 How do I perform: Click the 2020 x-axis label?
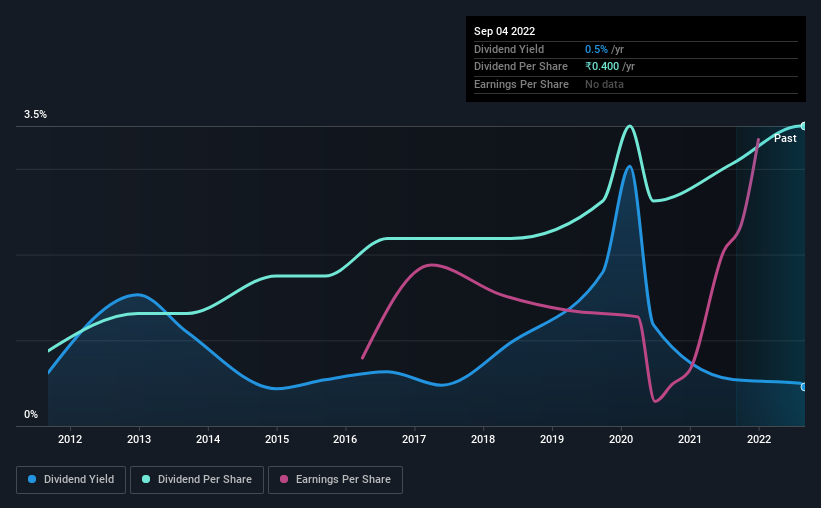[x=621, y=439]
